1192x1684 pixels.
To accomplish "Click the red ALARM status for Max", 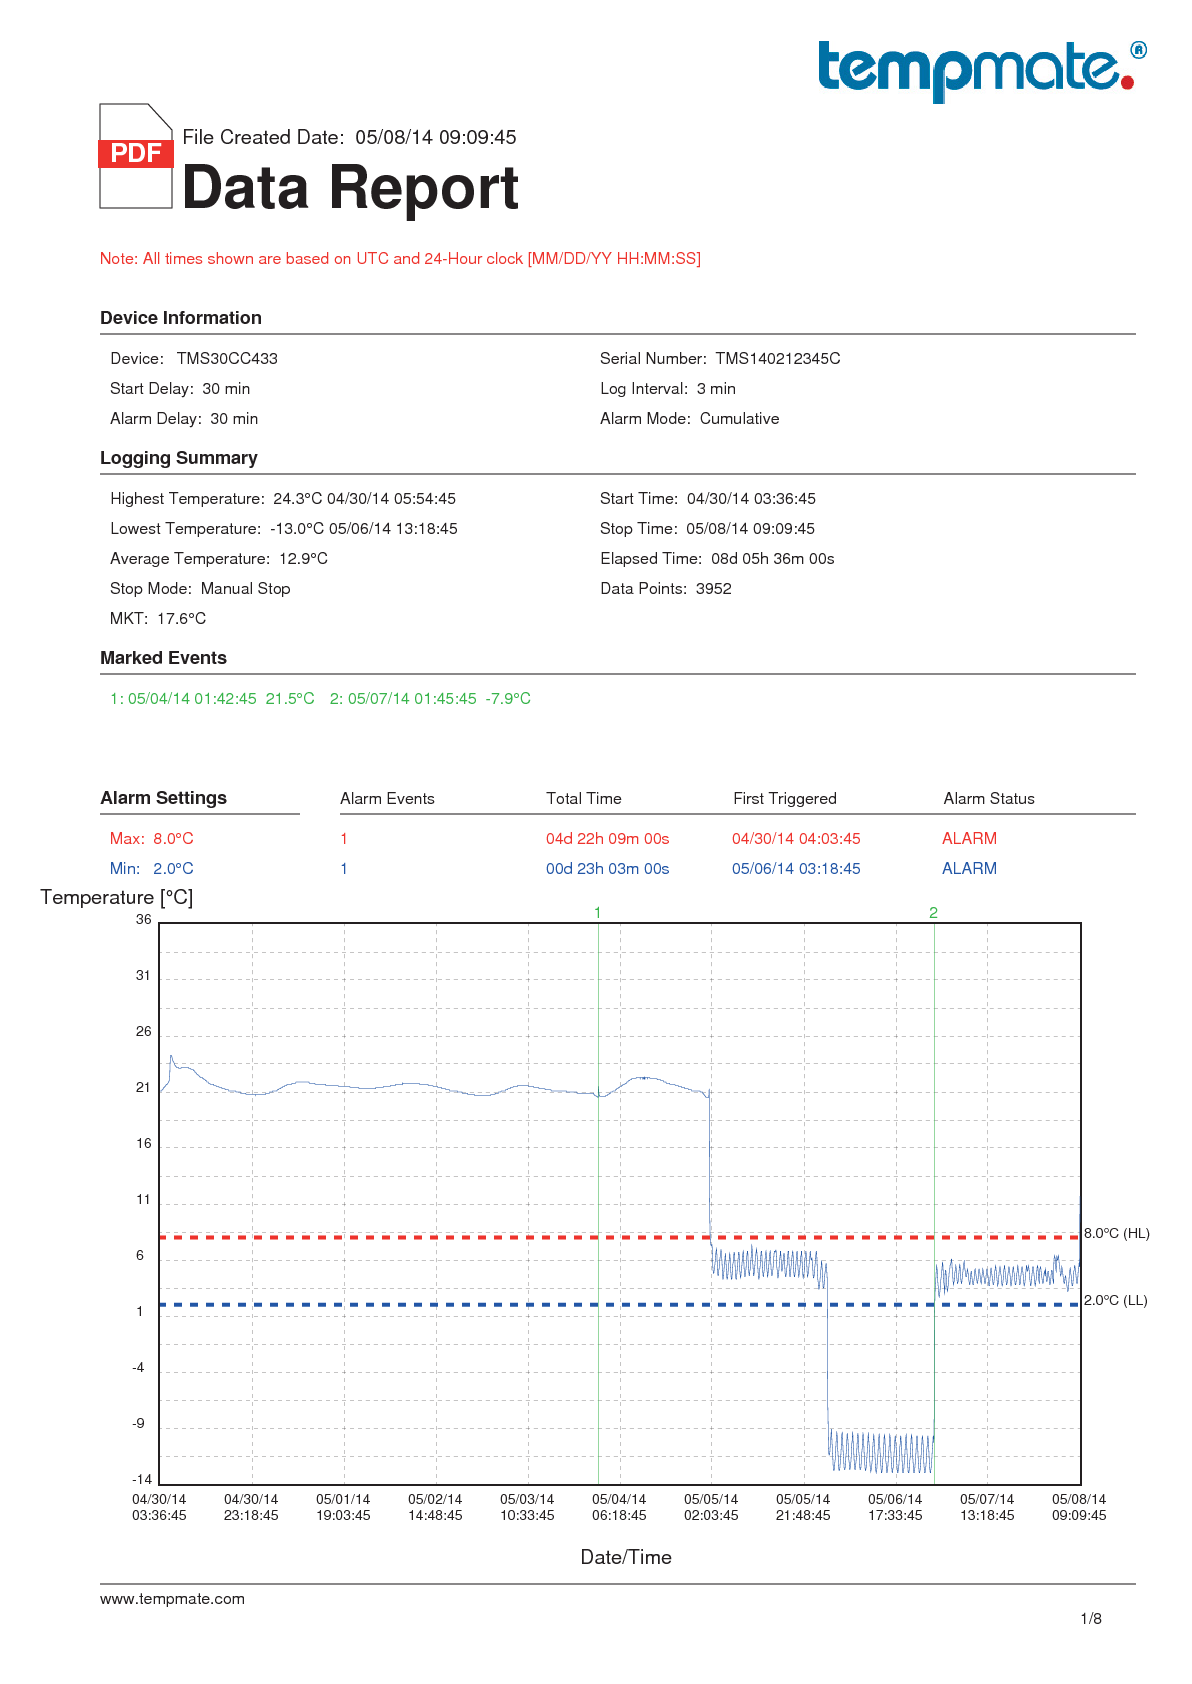I will tap(969, 838).
